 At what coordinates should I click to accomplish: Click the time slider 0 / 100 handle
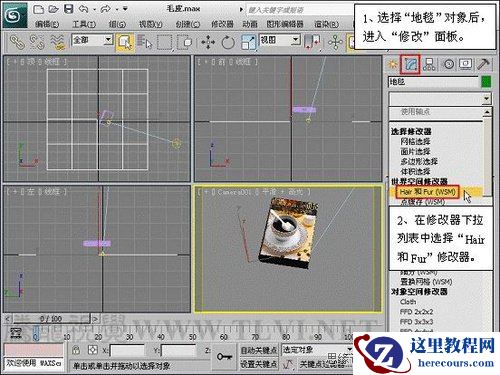pyautogui.click(x=51, y=319)
